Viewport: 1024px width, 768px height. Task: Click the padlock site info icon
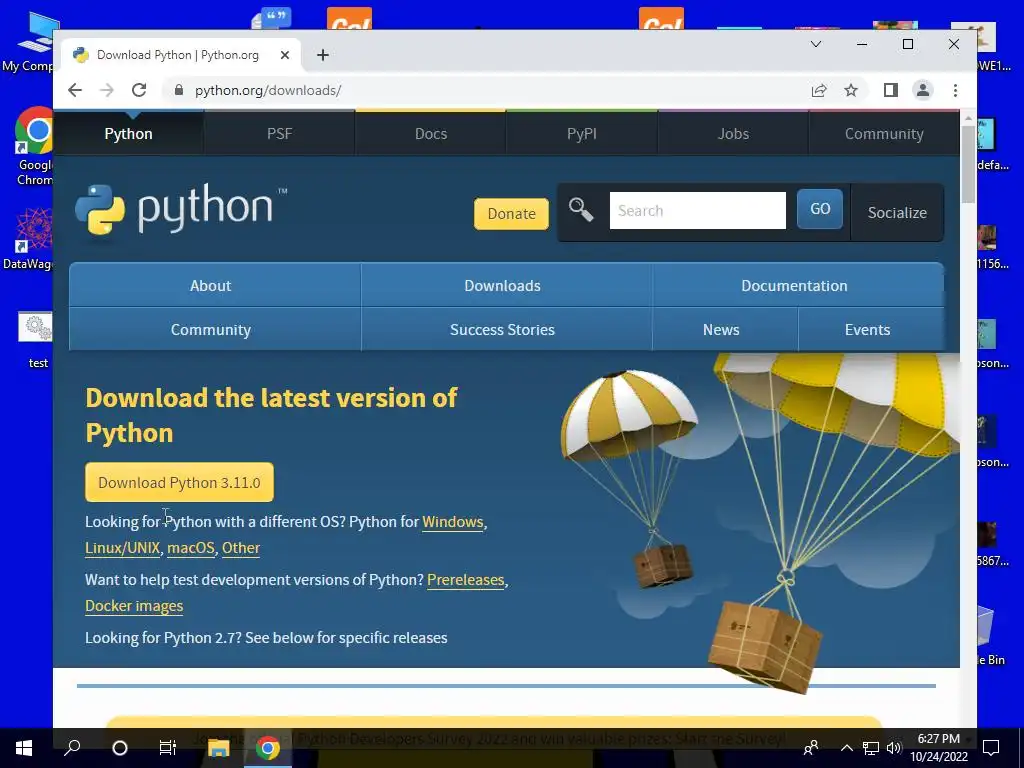point(178,90)
